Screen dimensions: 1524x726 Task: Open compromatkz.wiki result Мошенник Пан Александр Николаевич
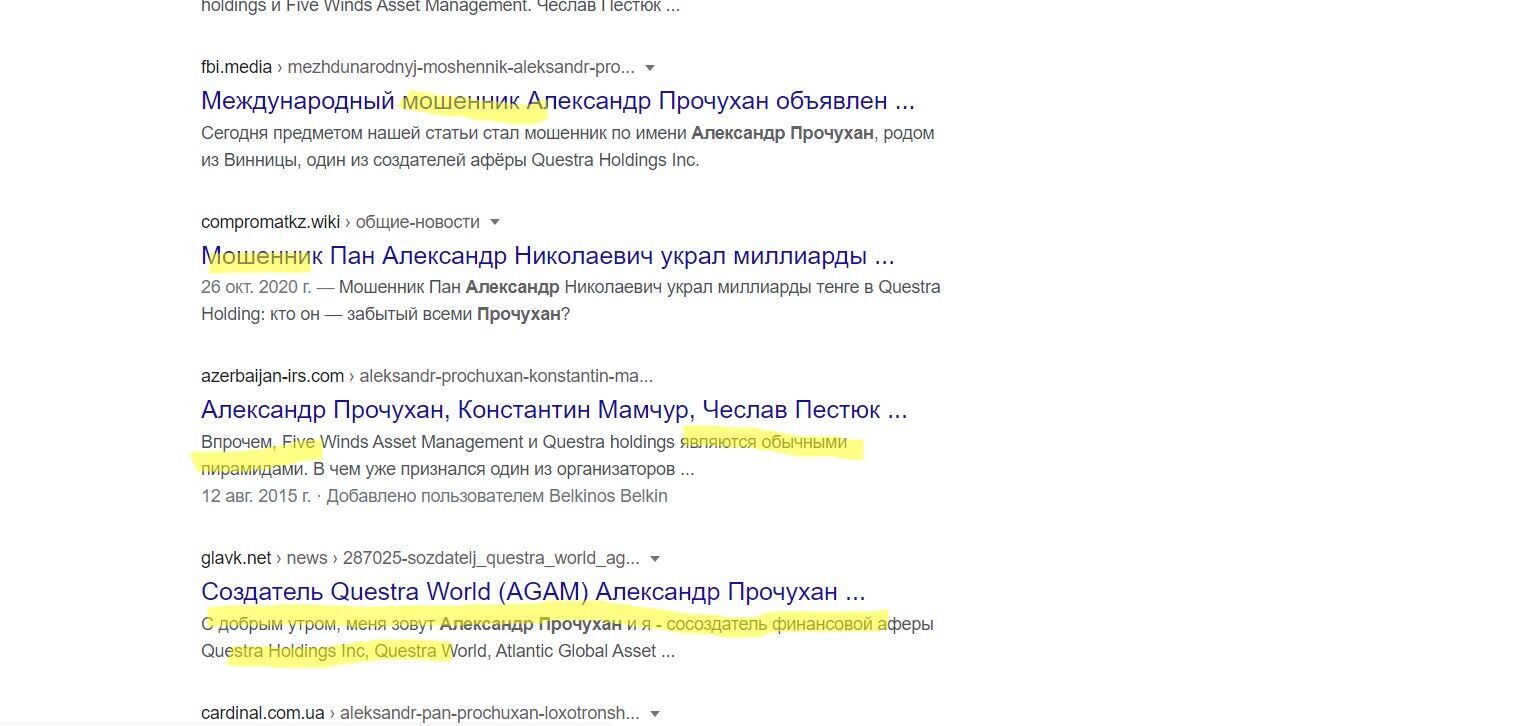(x=547, y=256)
